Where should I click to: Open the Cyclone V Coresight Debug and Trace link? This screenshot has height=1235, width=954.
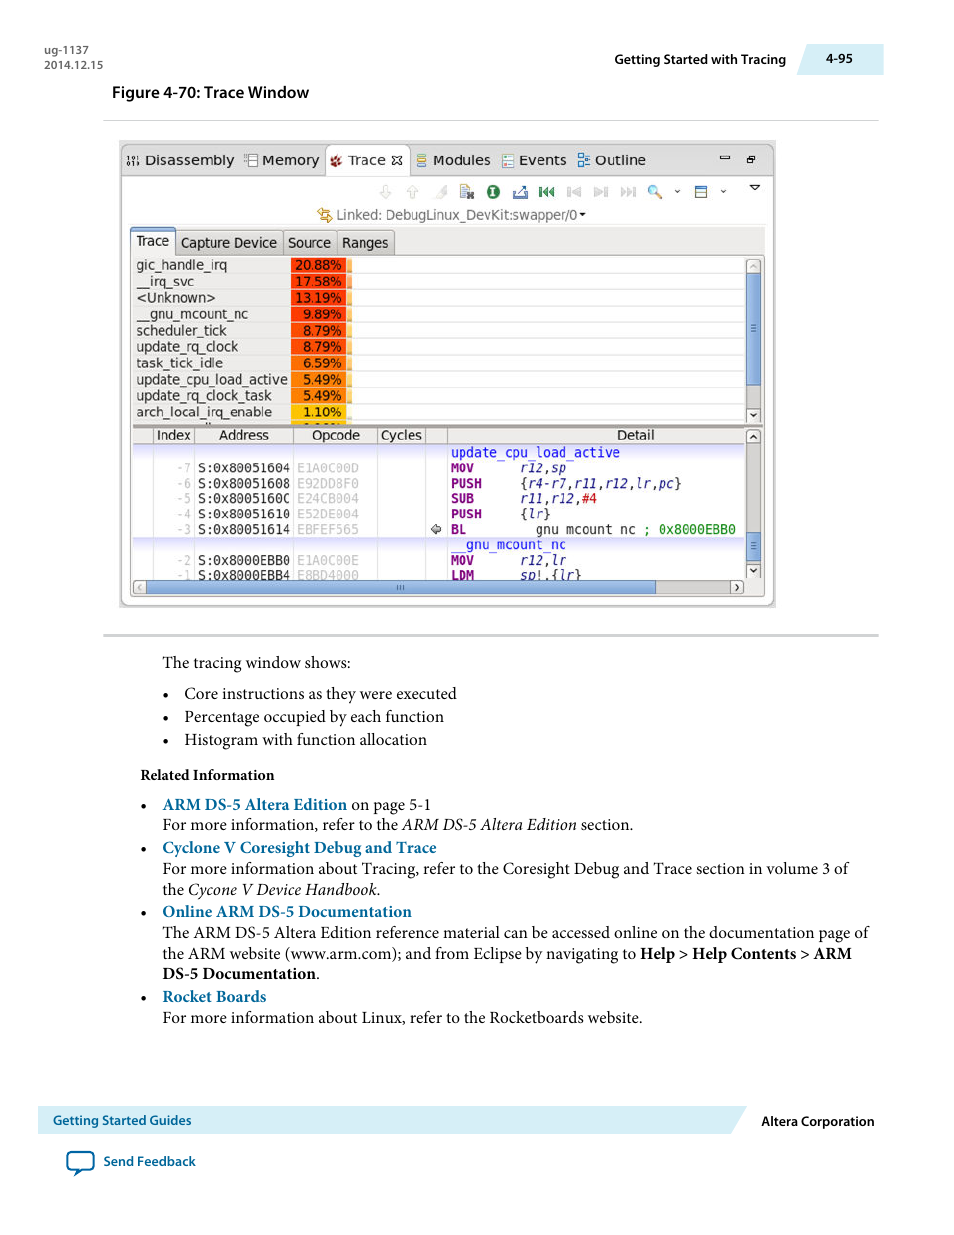click(x=299, y=848)
